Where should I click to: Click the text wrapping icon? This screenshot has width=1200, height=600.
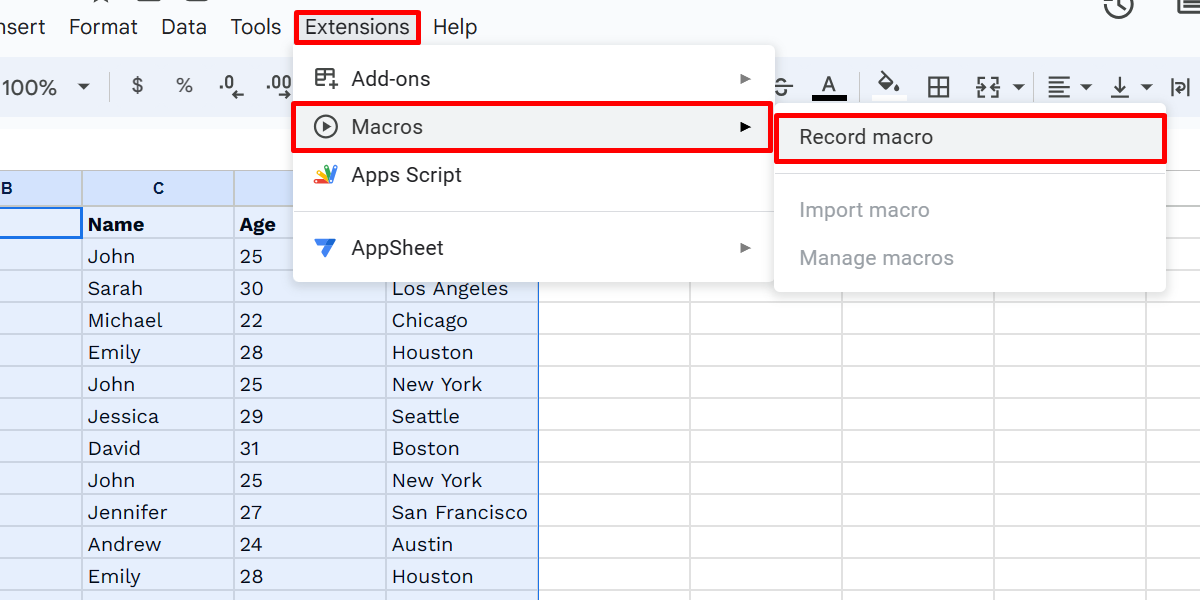pos(1180,87)
